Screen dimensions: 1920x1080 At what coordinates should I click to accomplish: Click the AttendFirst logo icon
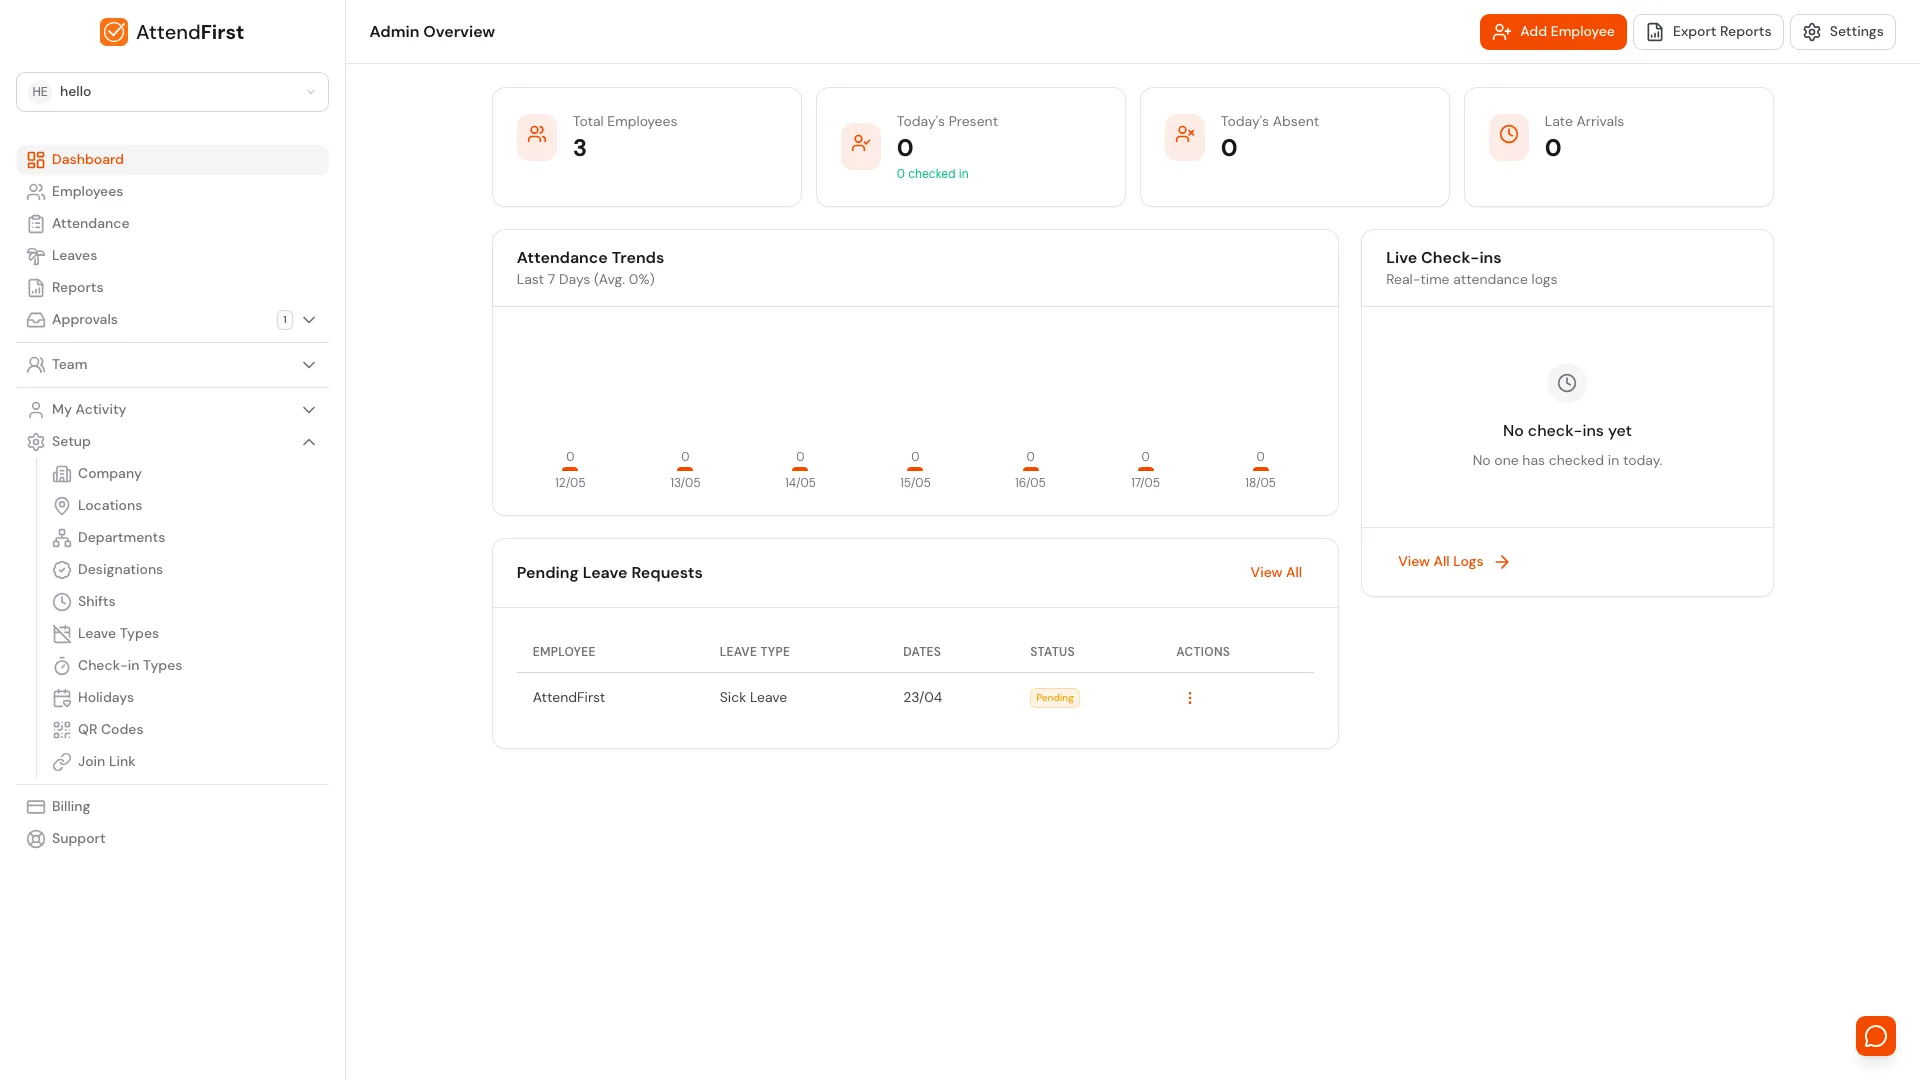coord(114,32)
